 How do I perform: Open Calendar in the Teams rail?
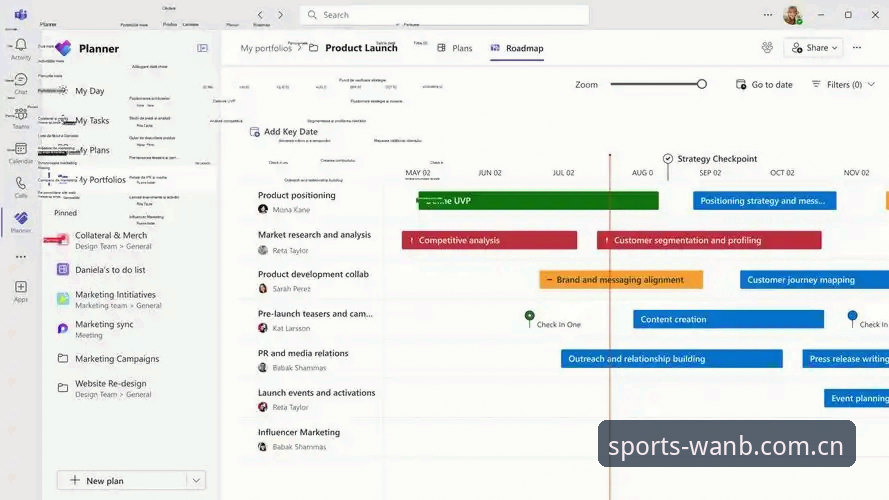tap(21, 153)
